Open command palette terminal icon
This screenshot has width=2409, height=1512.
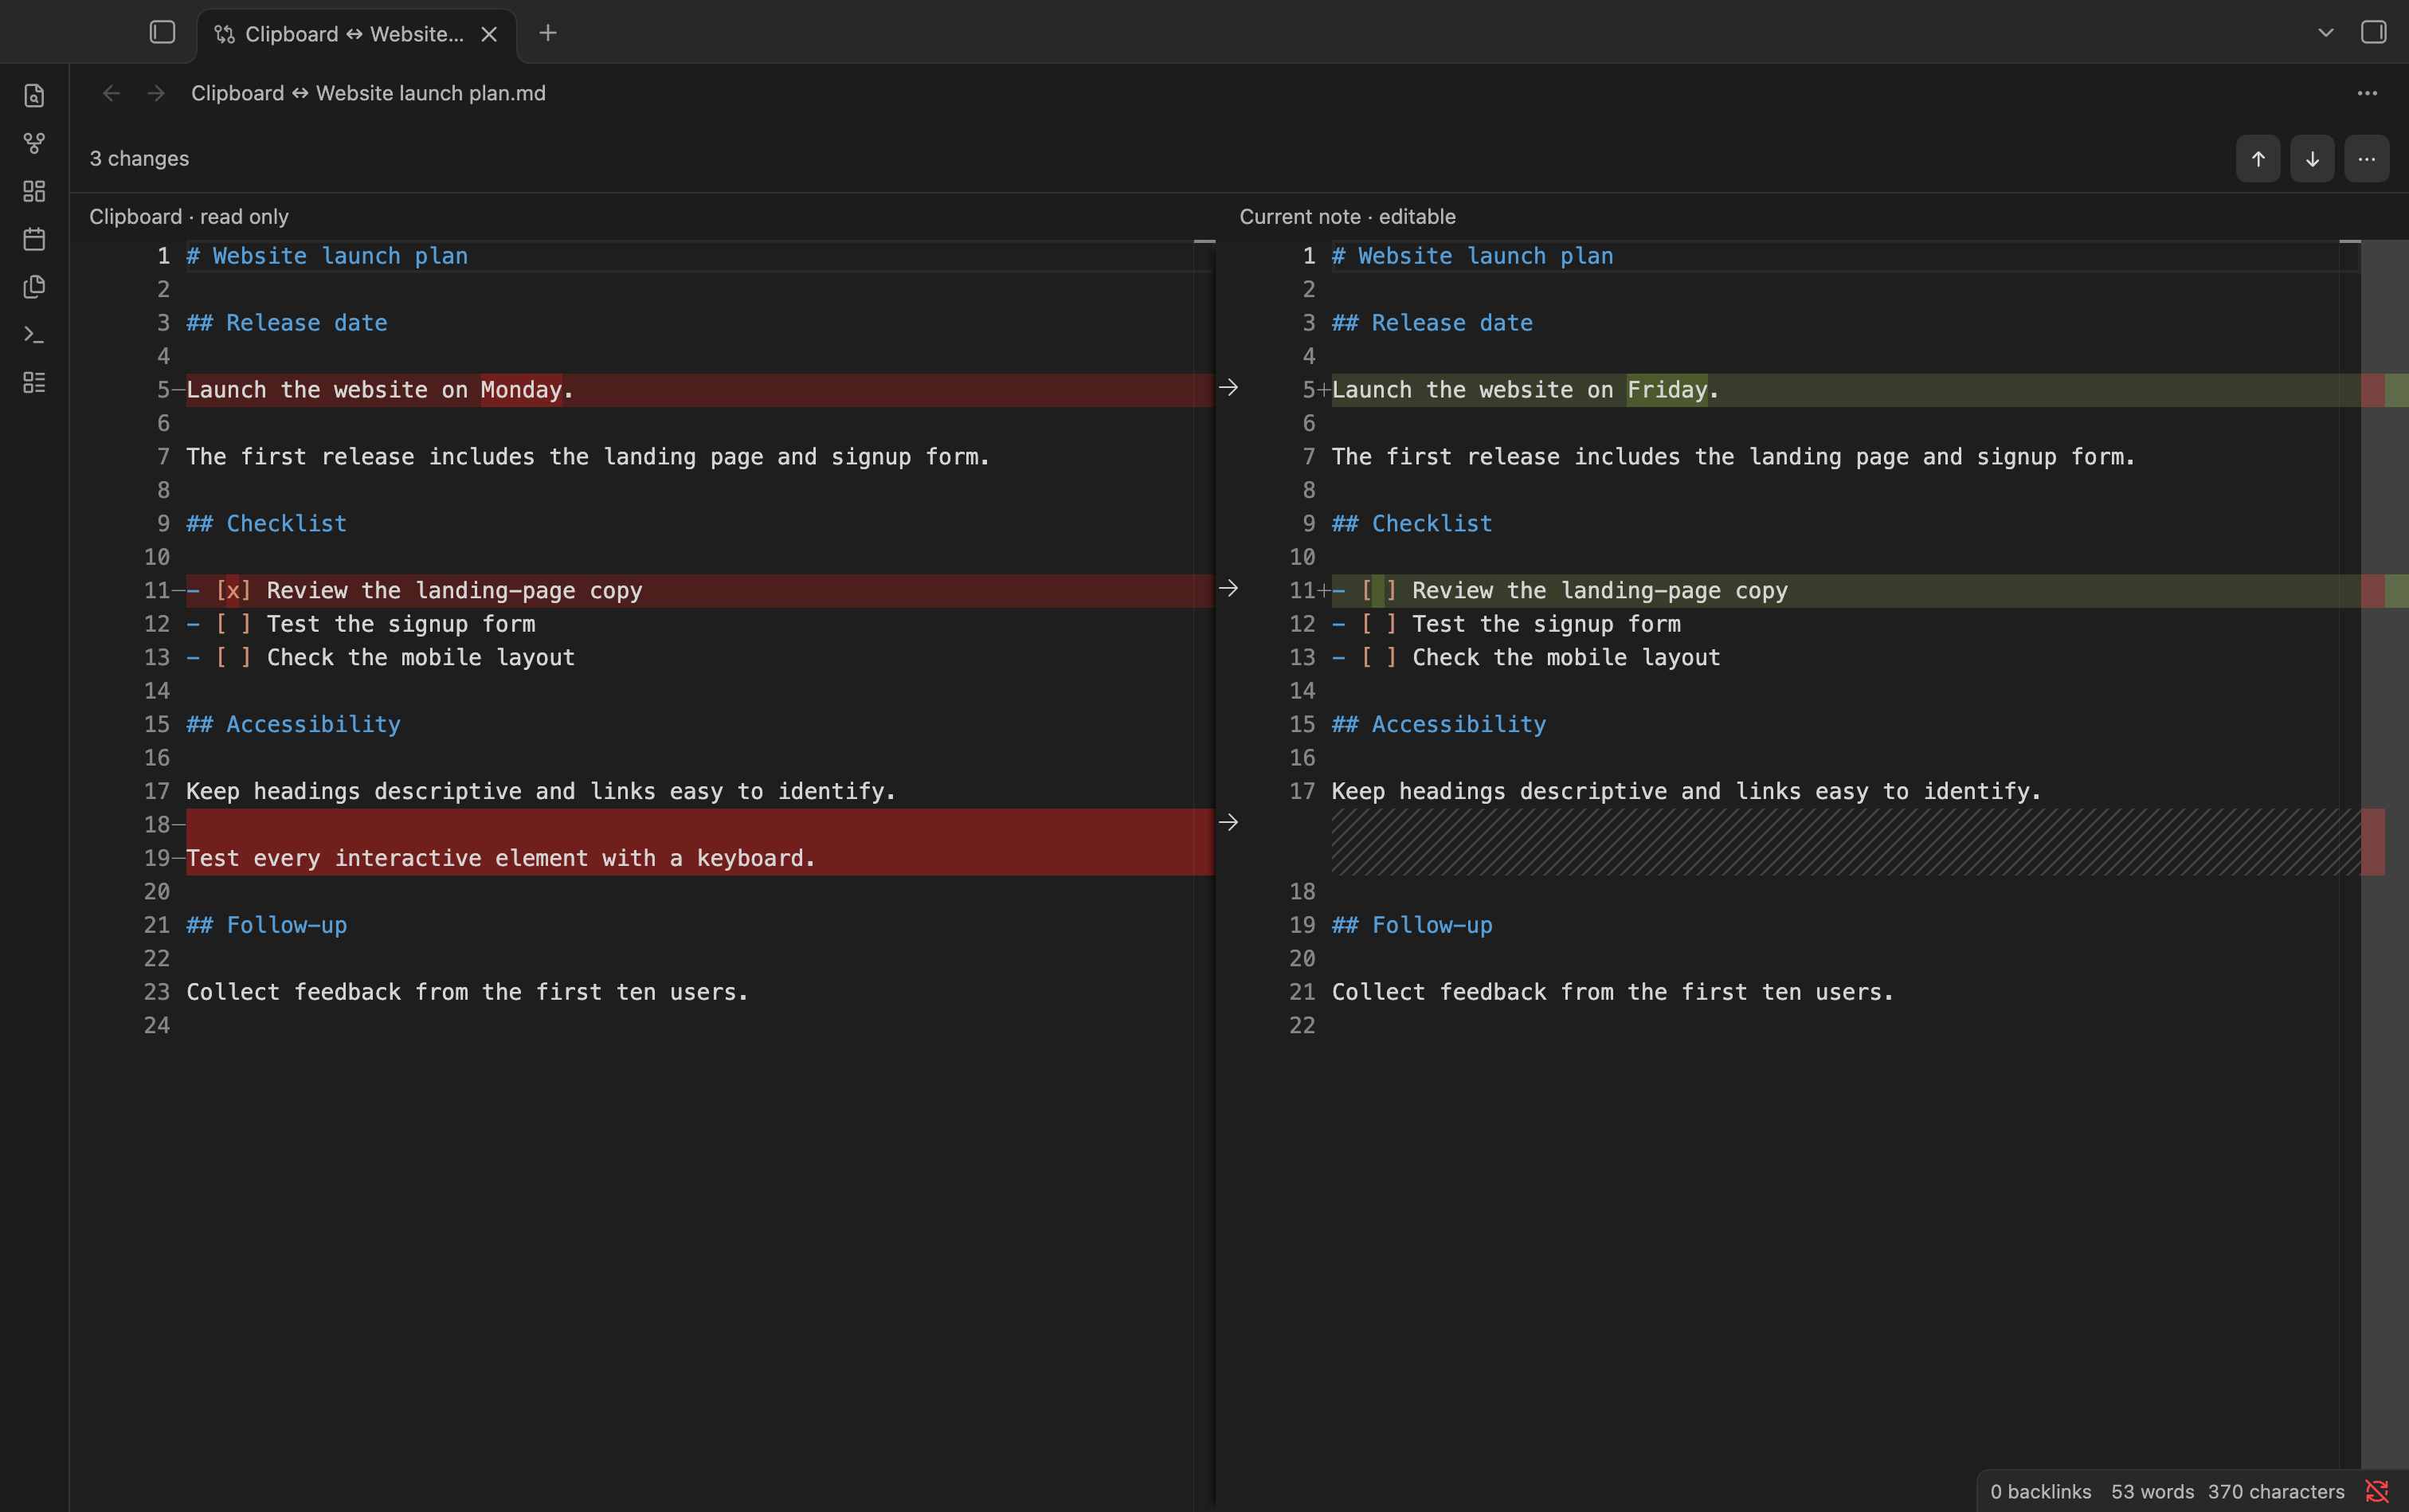point(34,334)
